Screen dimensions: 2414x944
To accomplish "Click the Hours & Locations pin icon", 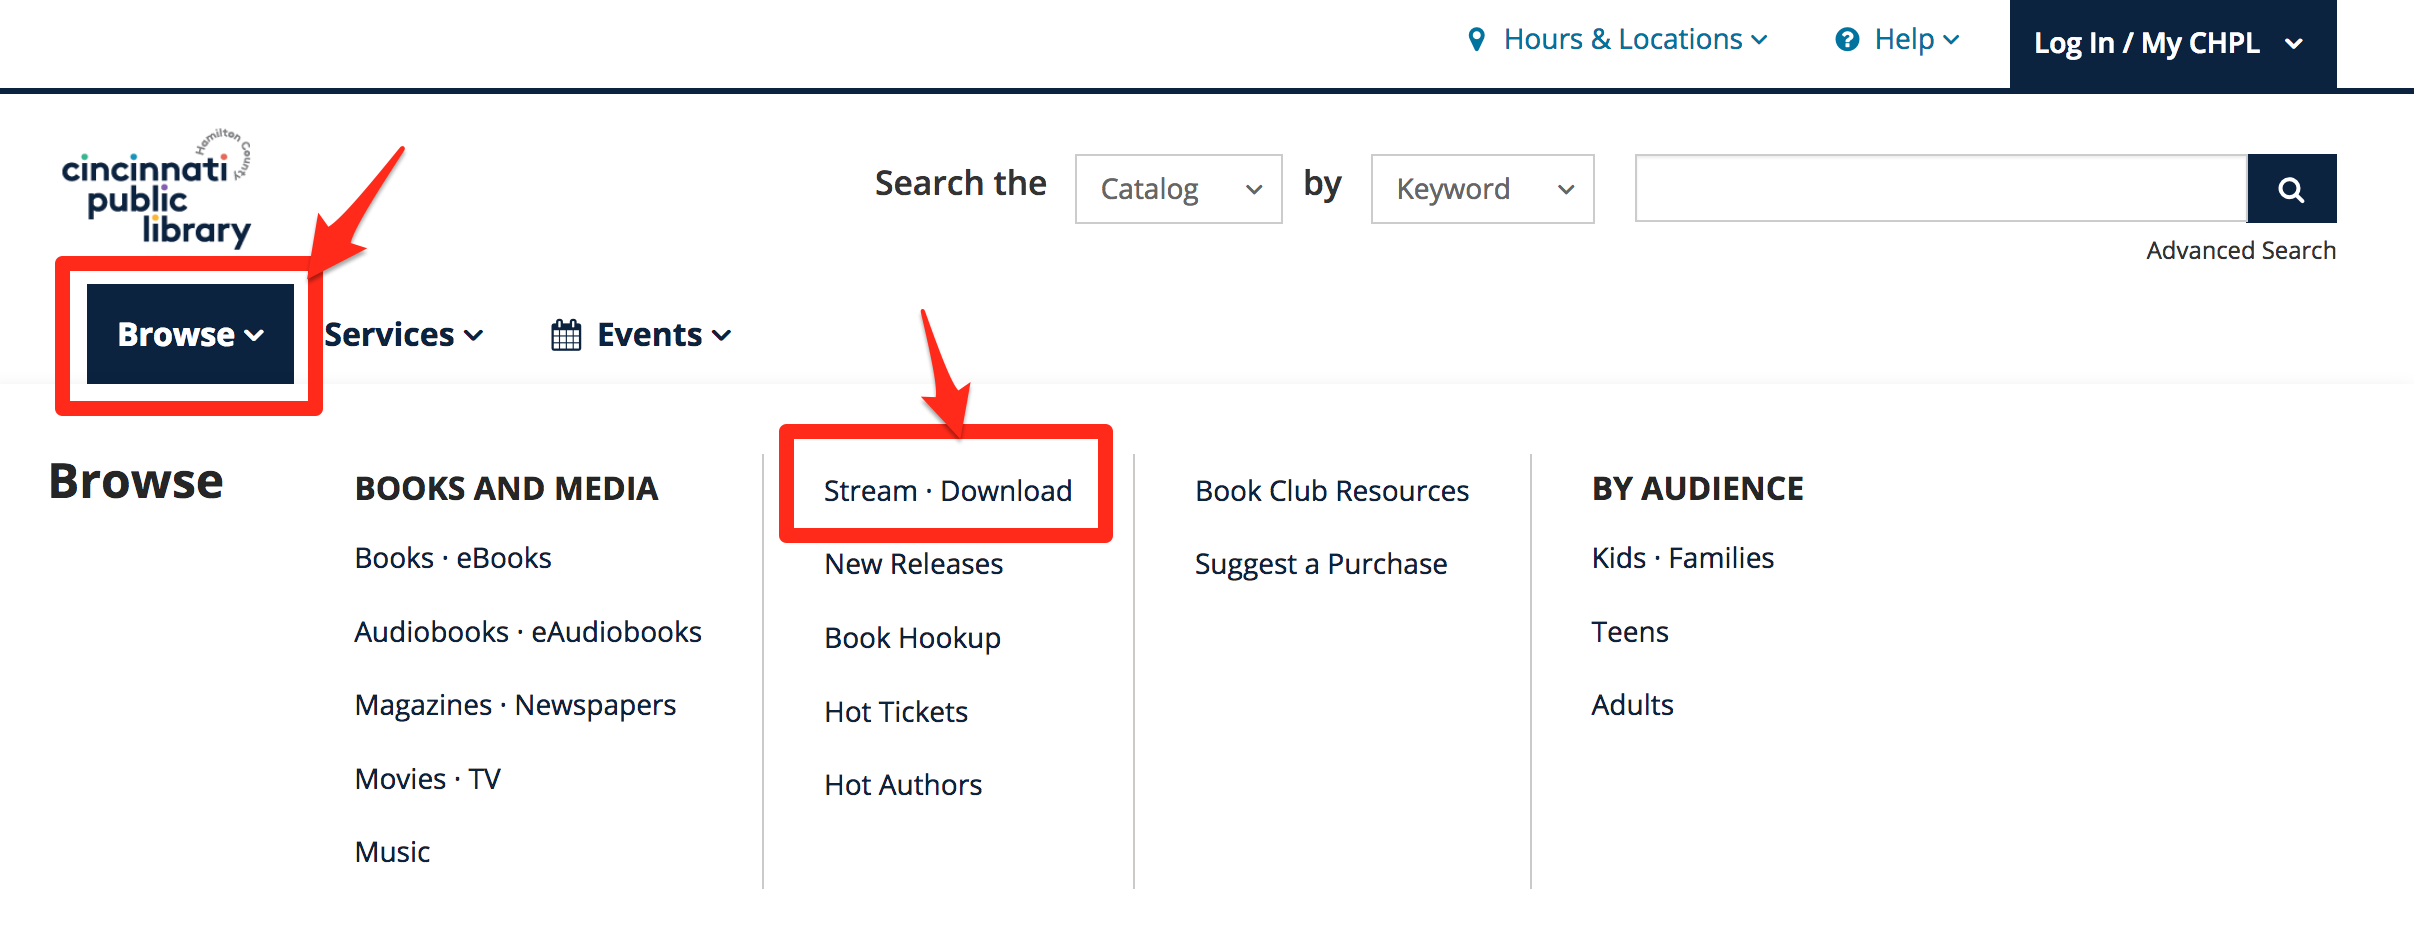I will [x=1476, y=40].
